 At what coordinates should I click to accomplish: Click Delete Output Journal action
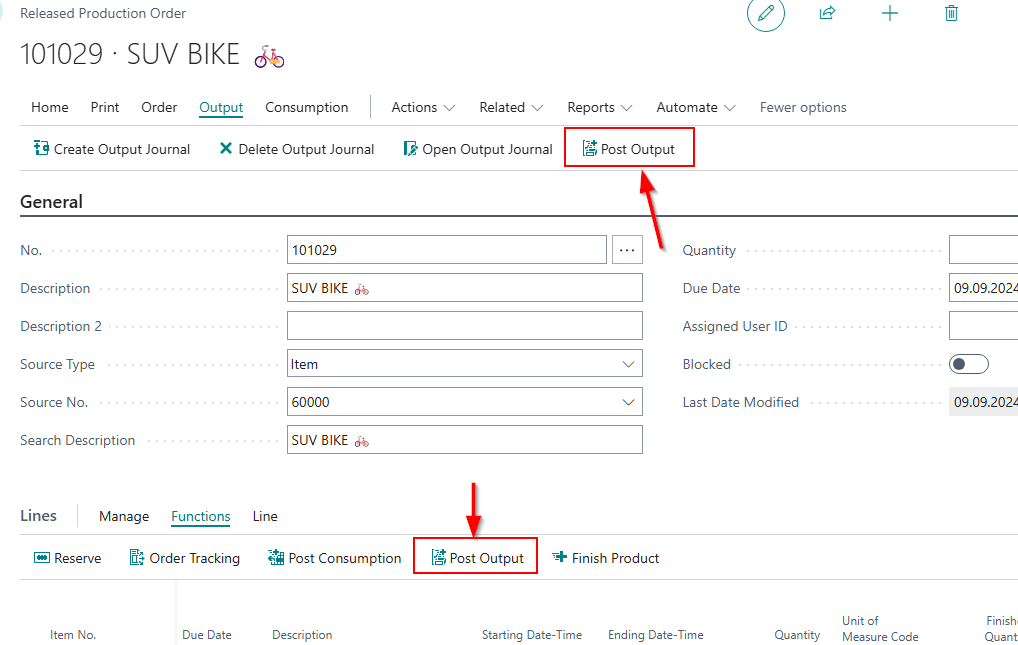tap(296, 149)
